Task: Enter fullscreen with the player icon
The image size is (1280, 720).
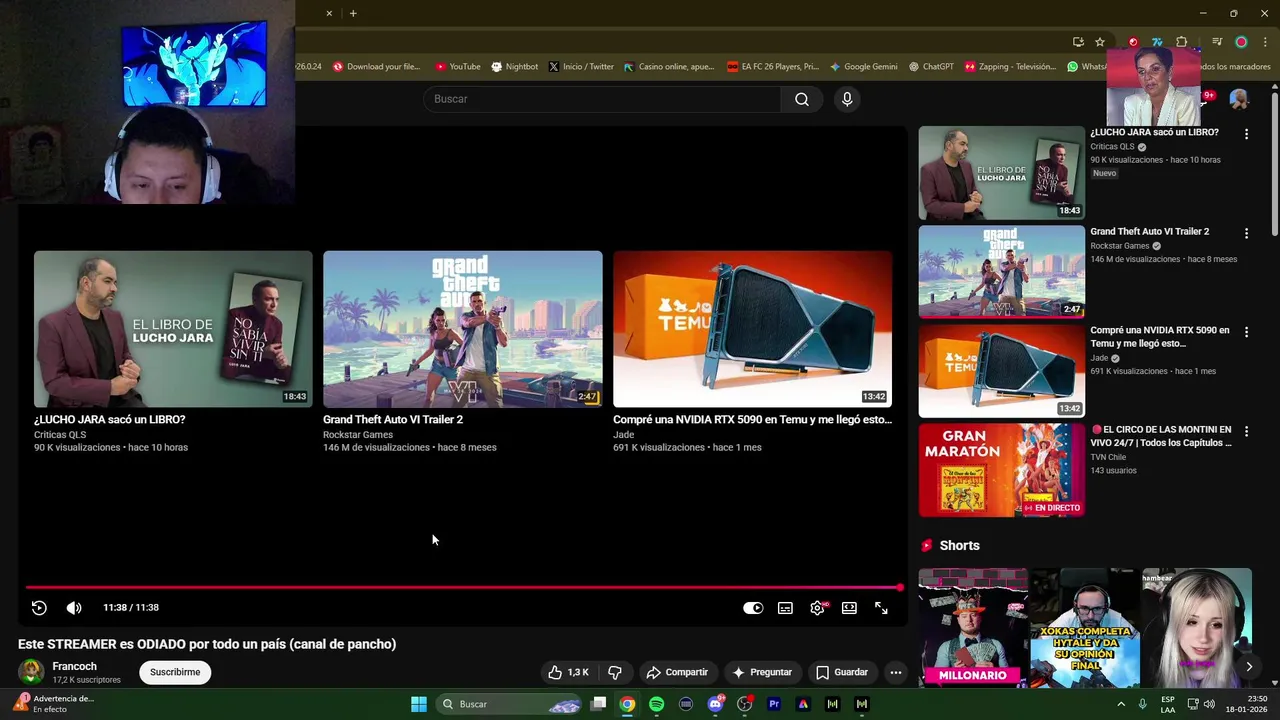Action: [881, 607]
